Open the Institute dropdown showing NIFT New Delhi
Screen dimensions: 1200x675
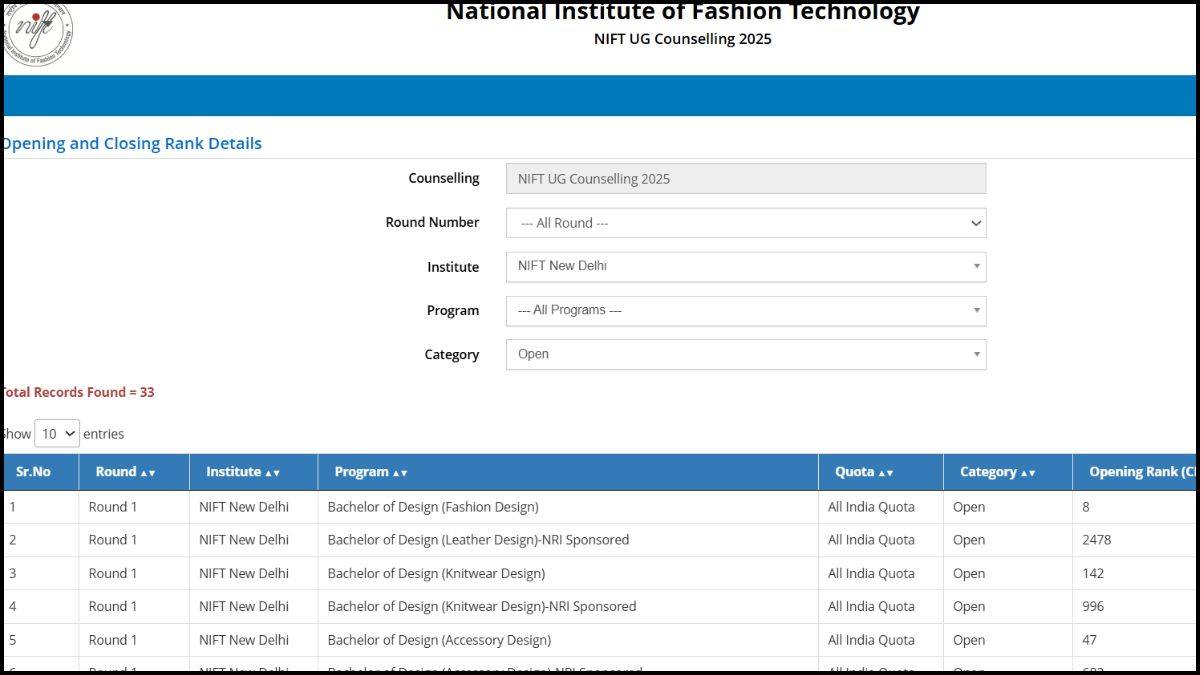(745, 267)
